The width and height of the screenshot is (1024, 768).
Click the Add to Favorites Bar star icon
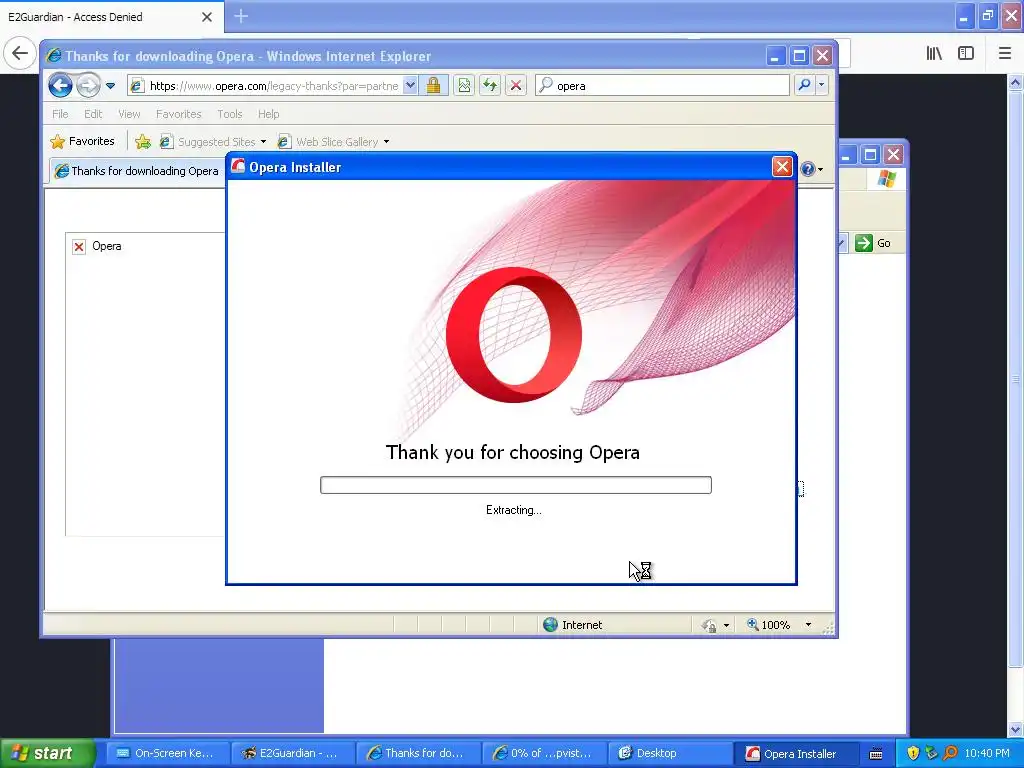tap(143, 141)
